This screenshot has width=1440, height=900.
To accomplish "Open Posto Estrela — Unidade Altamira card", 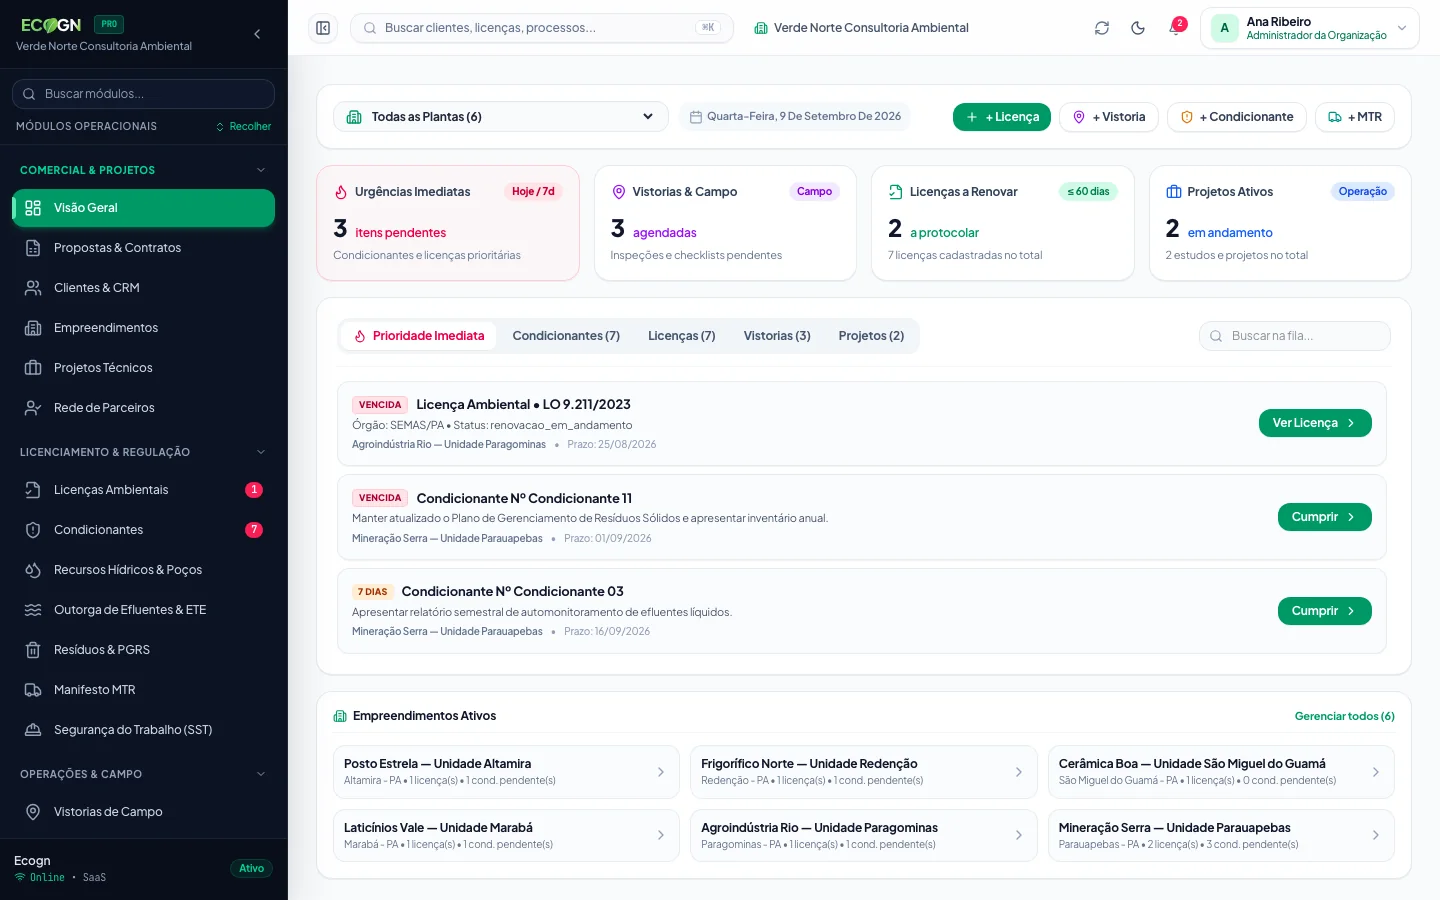I will pyautogui.click(x=506, y=772).
